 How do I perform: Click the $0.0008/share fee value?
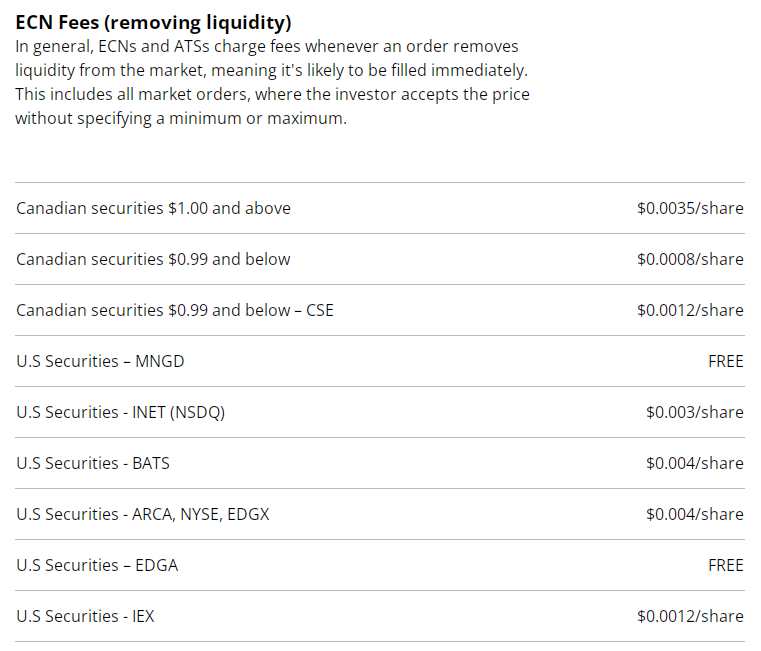690,259
